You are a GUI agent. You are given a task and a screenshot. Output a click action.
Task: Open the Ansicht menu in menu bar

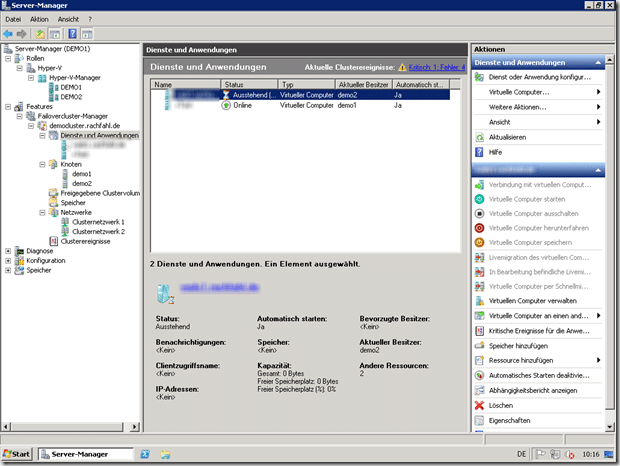pyautogui.click(x=68, y=19)
